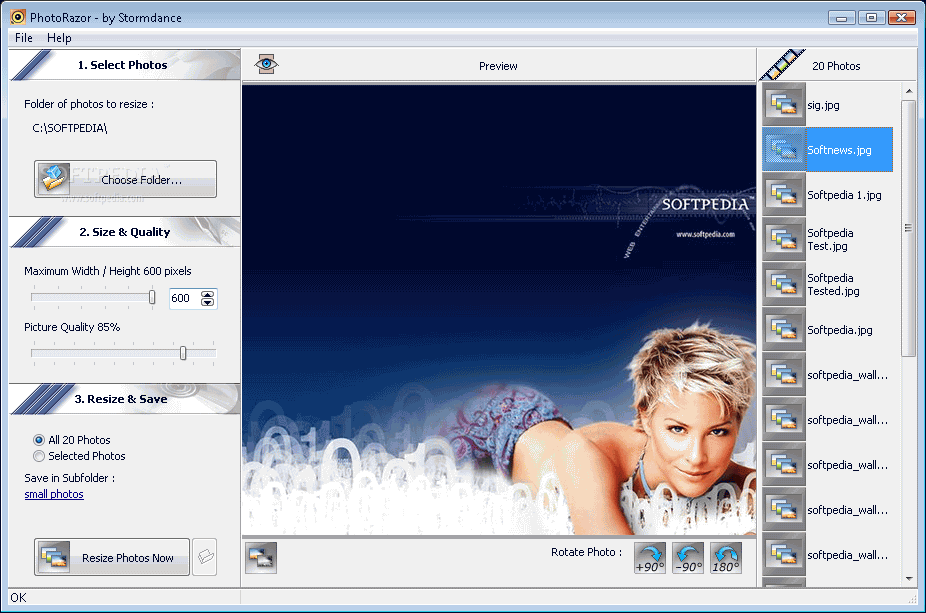The width and height of the screenshot is (926, 613).
Task: Open the output folder icon beside Resize Photos Now
Action: [x=205, y=556]
